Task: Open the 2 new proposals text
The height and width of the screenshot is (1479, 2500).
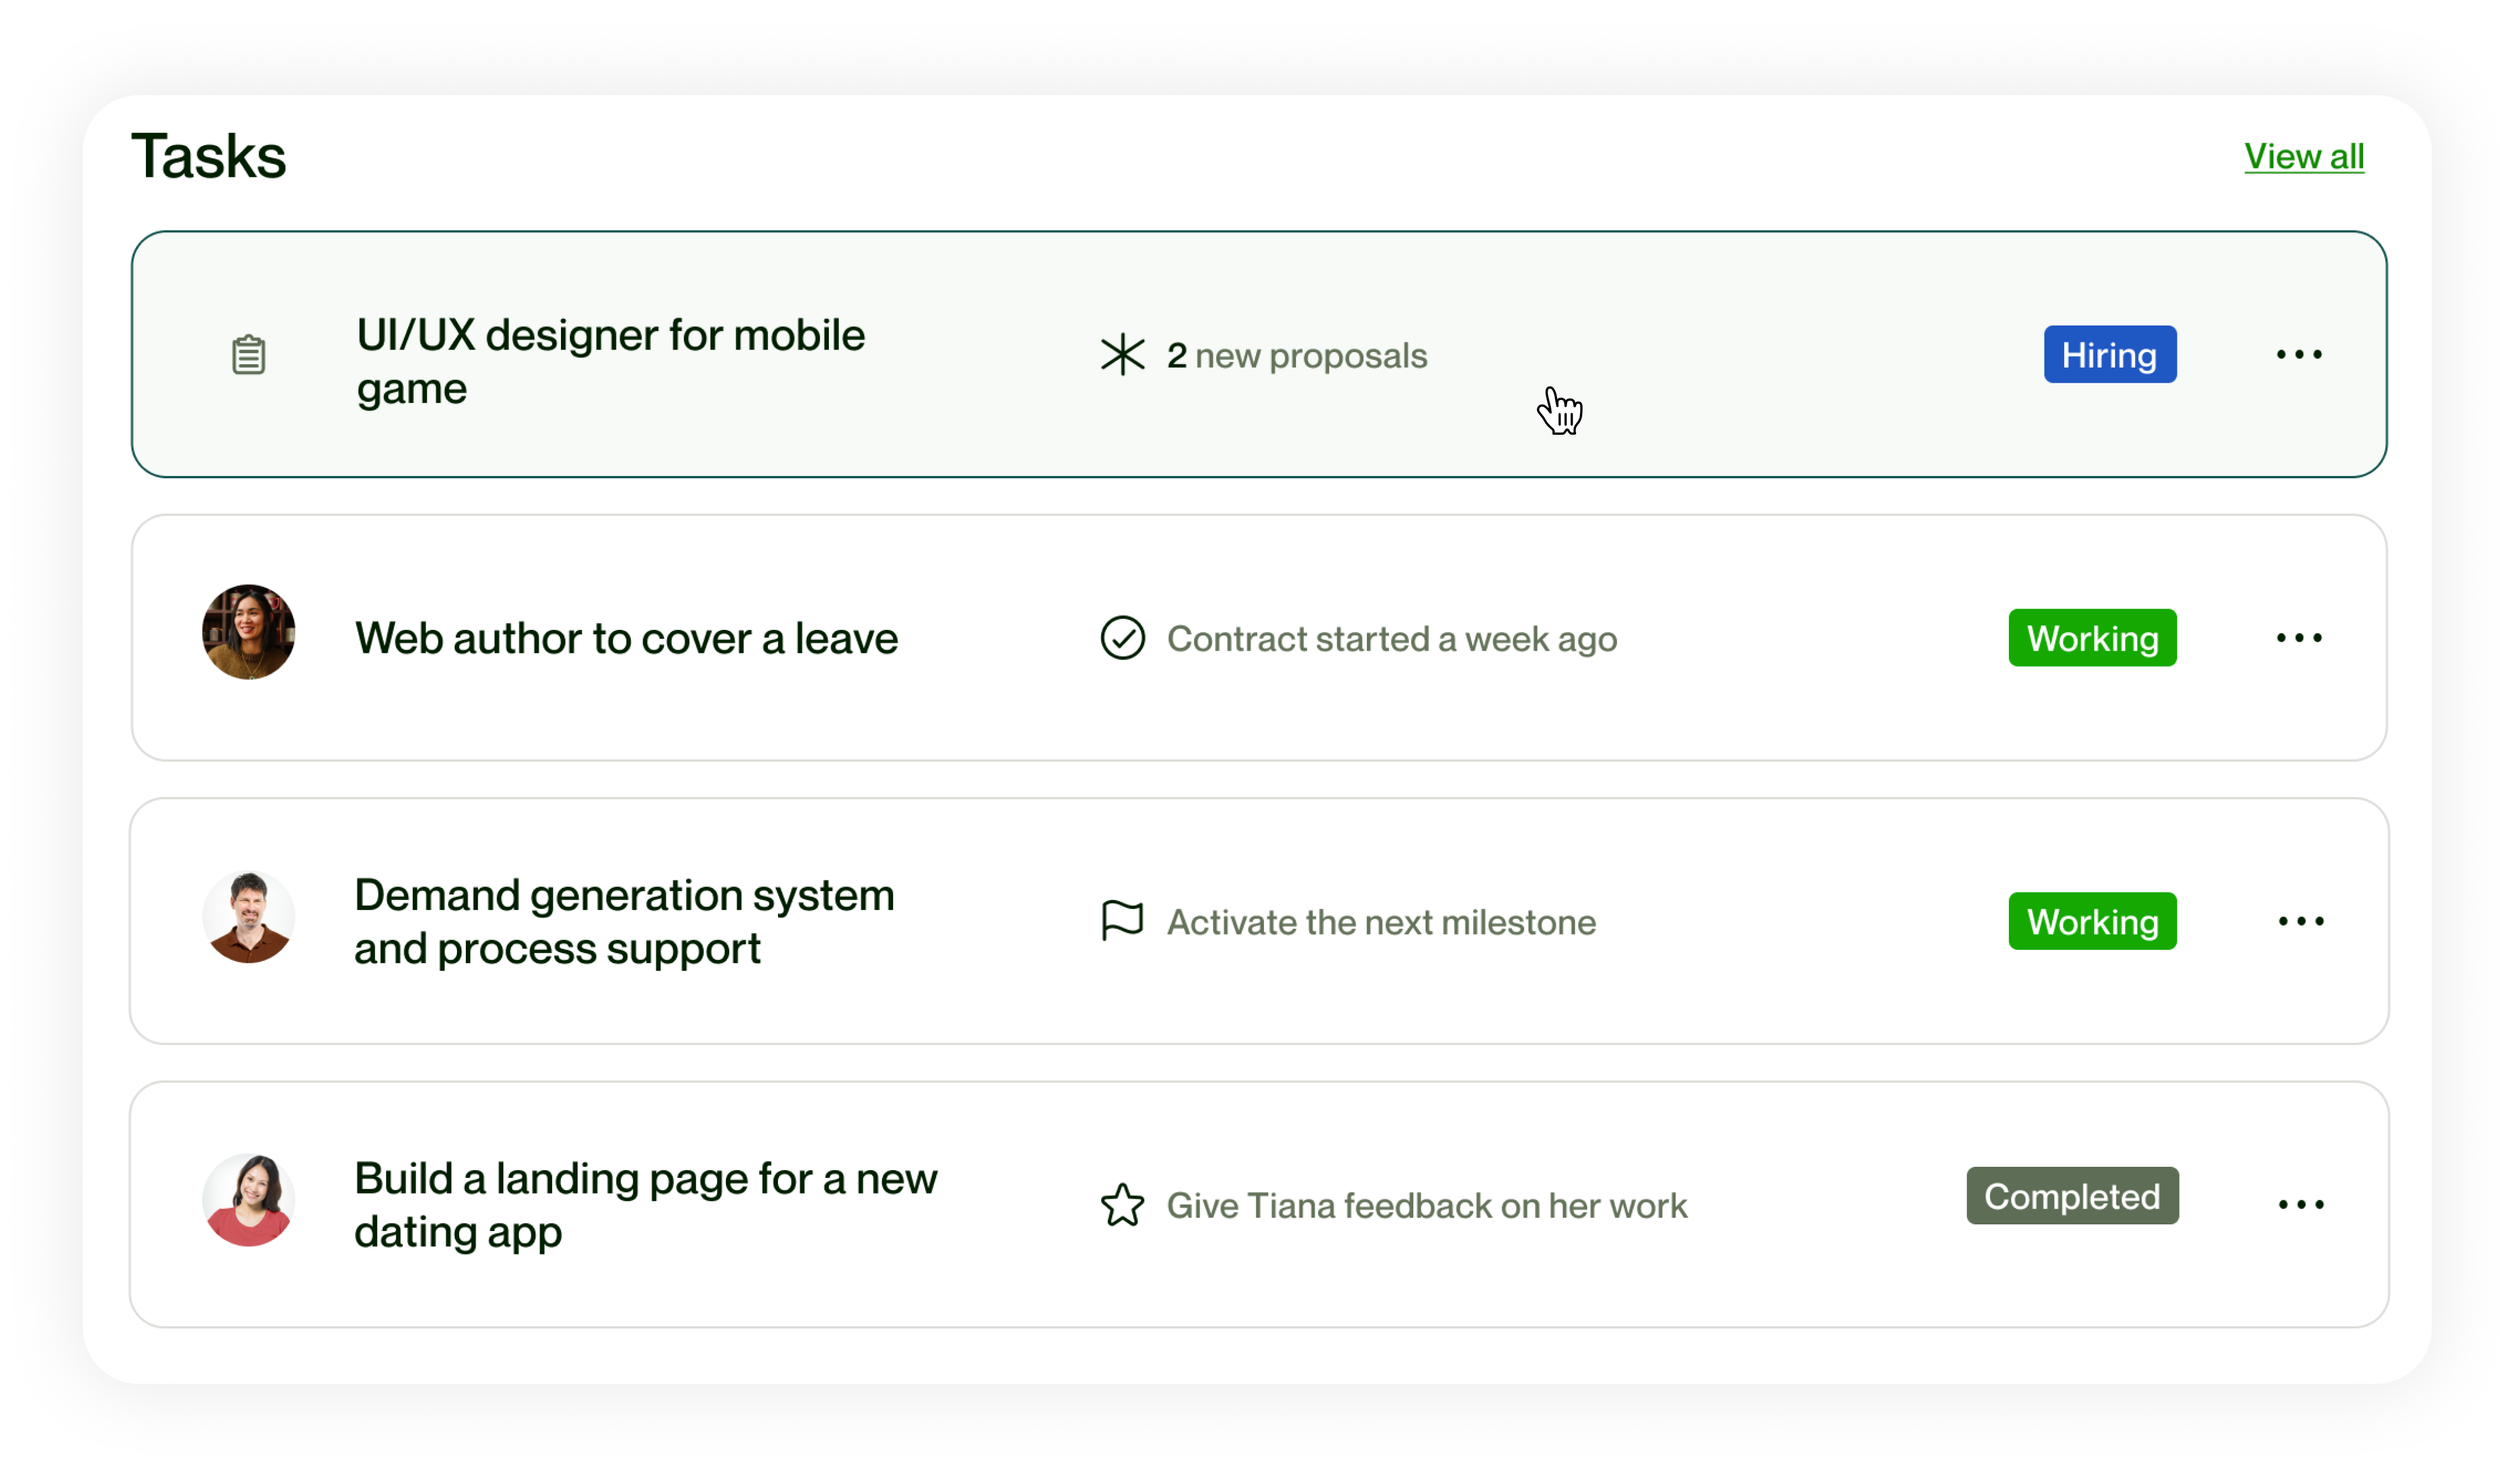Action: (x=1297, y=356)
